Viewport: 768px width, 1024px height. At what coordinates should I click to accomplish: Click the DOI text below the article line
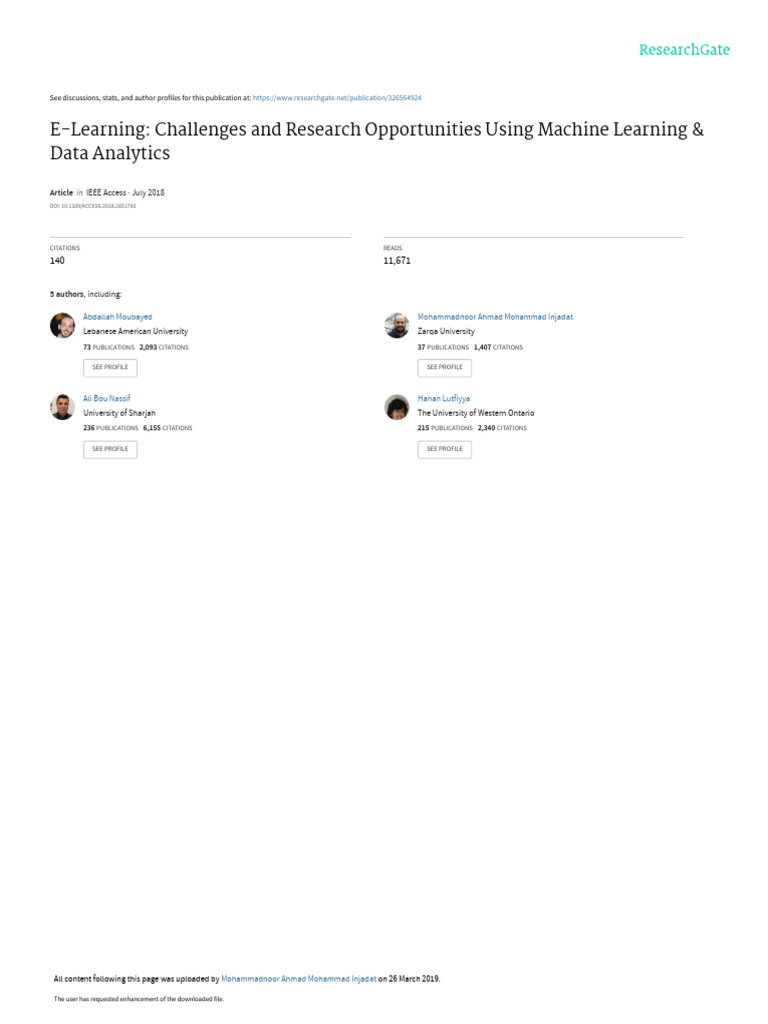coord(92,205)
